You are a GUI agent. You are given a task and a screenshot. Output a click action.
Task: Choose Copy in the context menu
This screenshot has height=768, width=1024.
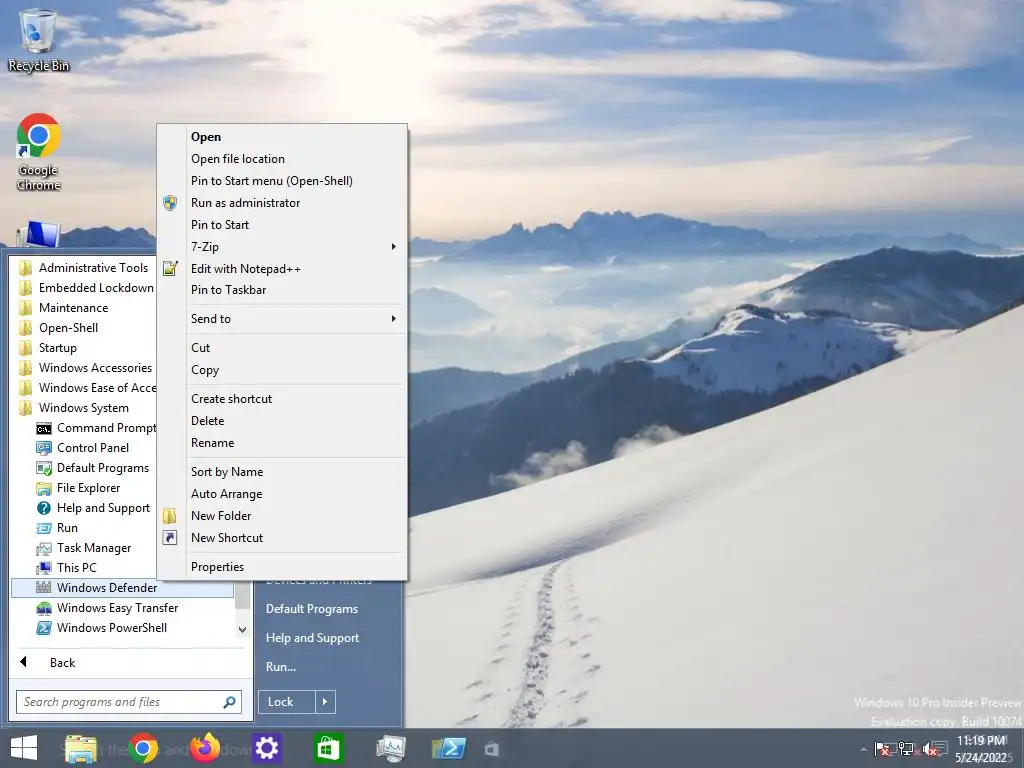(282, 370)
